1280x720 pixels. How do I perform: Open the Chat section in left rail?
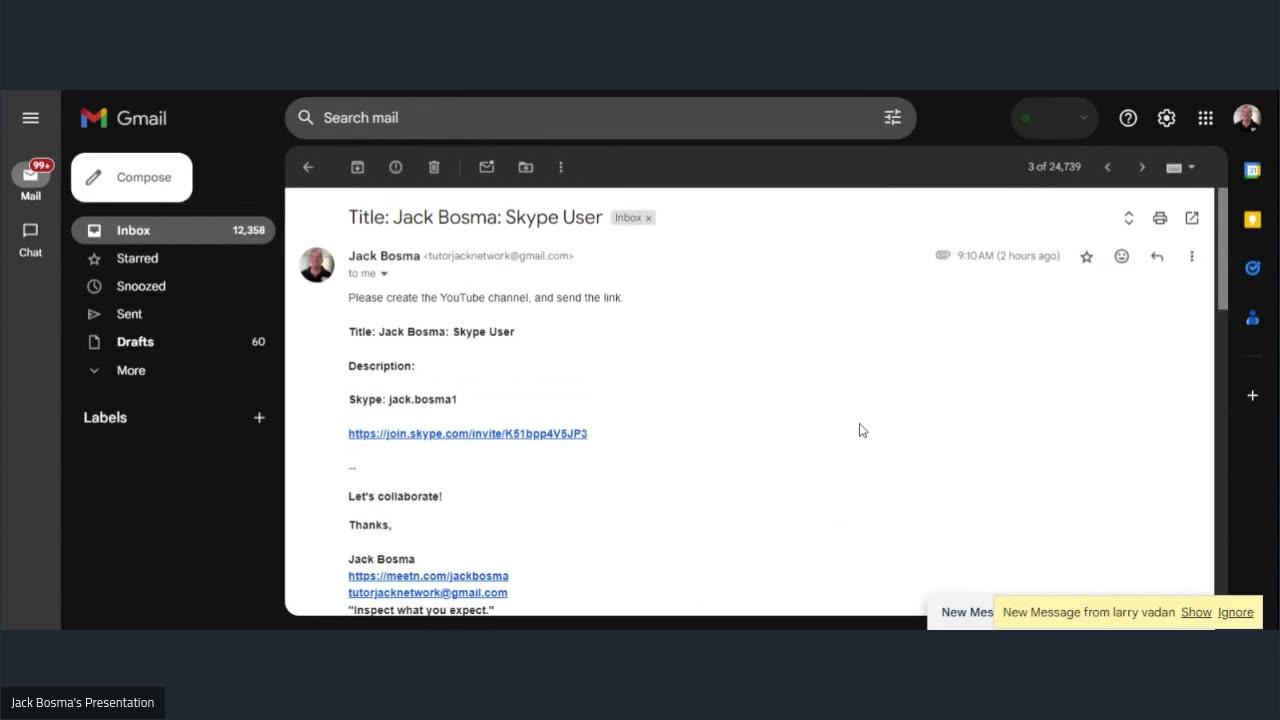(x=30, y=239)
